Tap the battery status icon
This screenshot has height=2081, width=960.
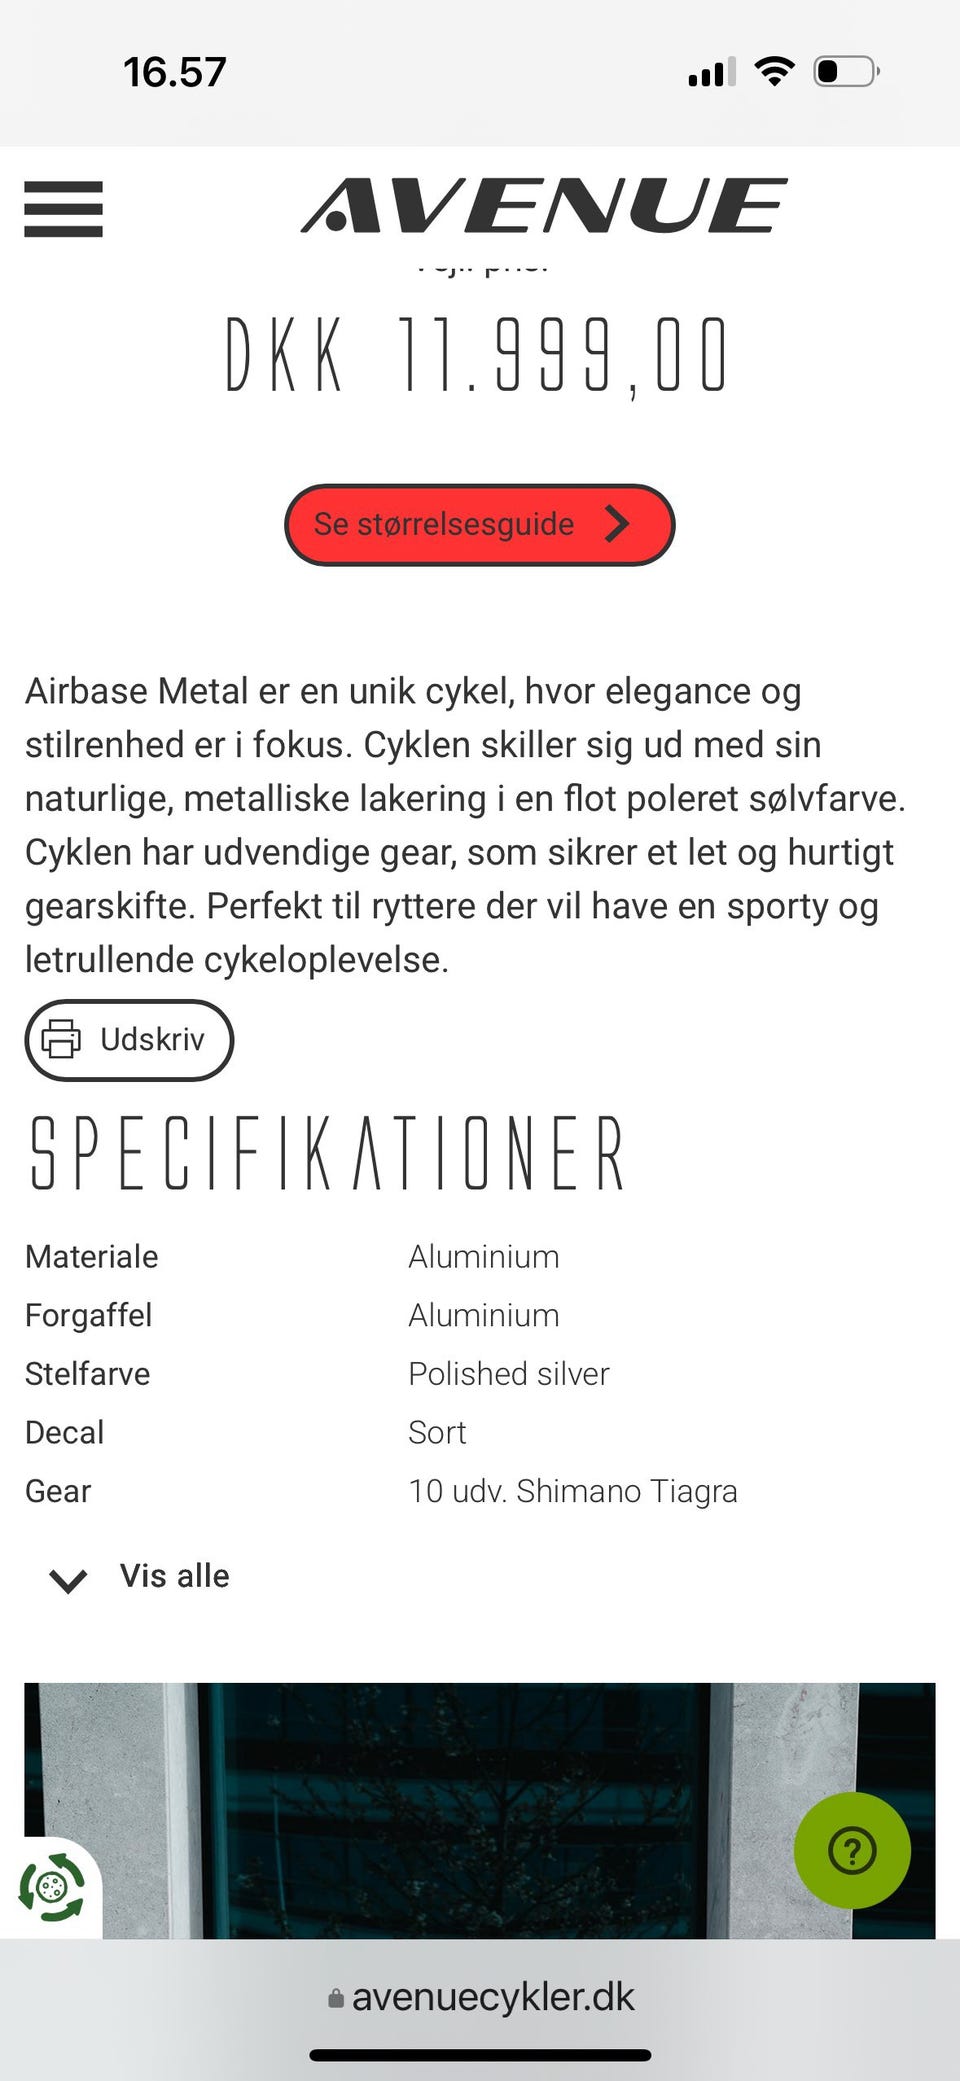pyautogui.click(x=846, y=72)
